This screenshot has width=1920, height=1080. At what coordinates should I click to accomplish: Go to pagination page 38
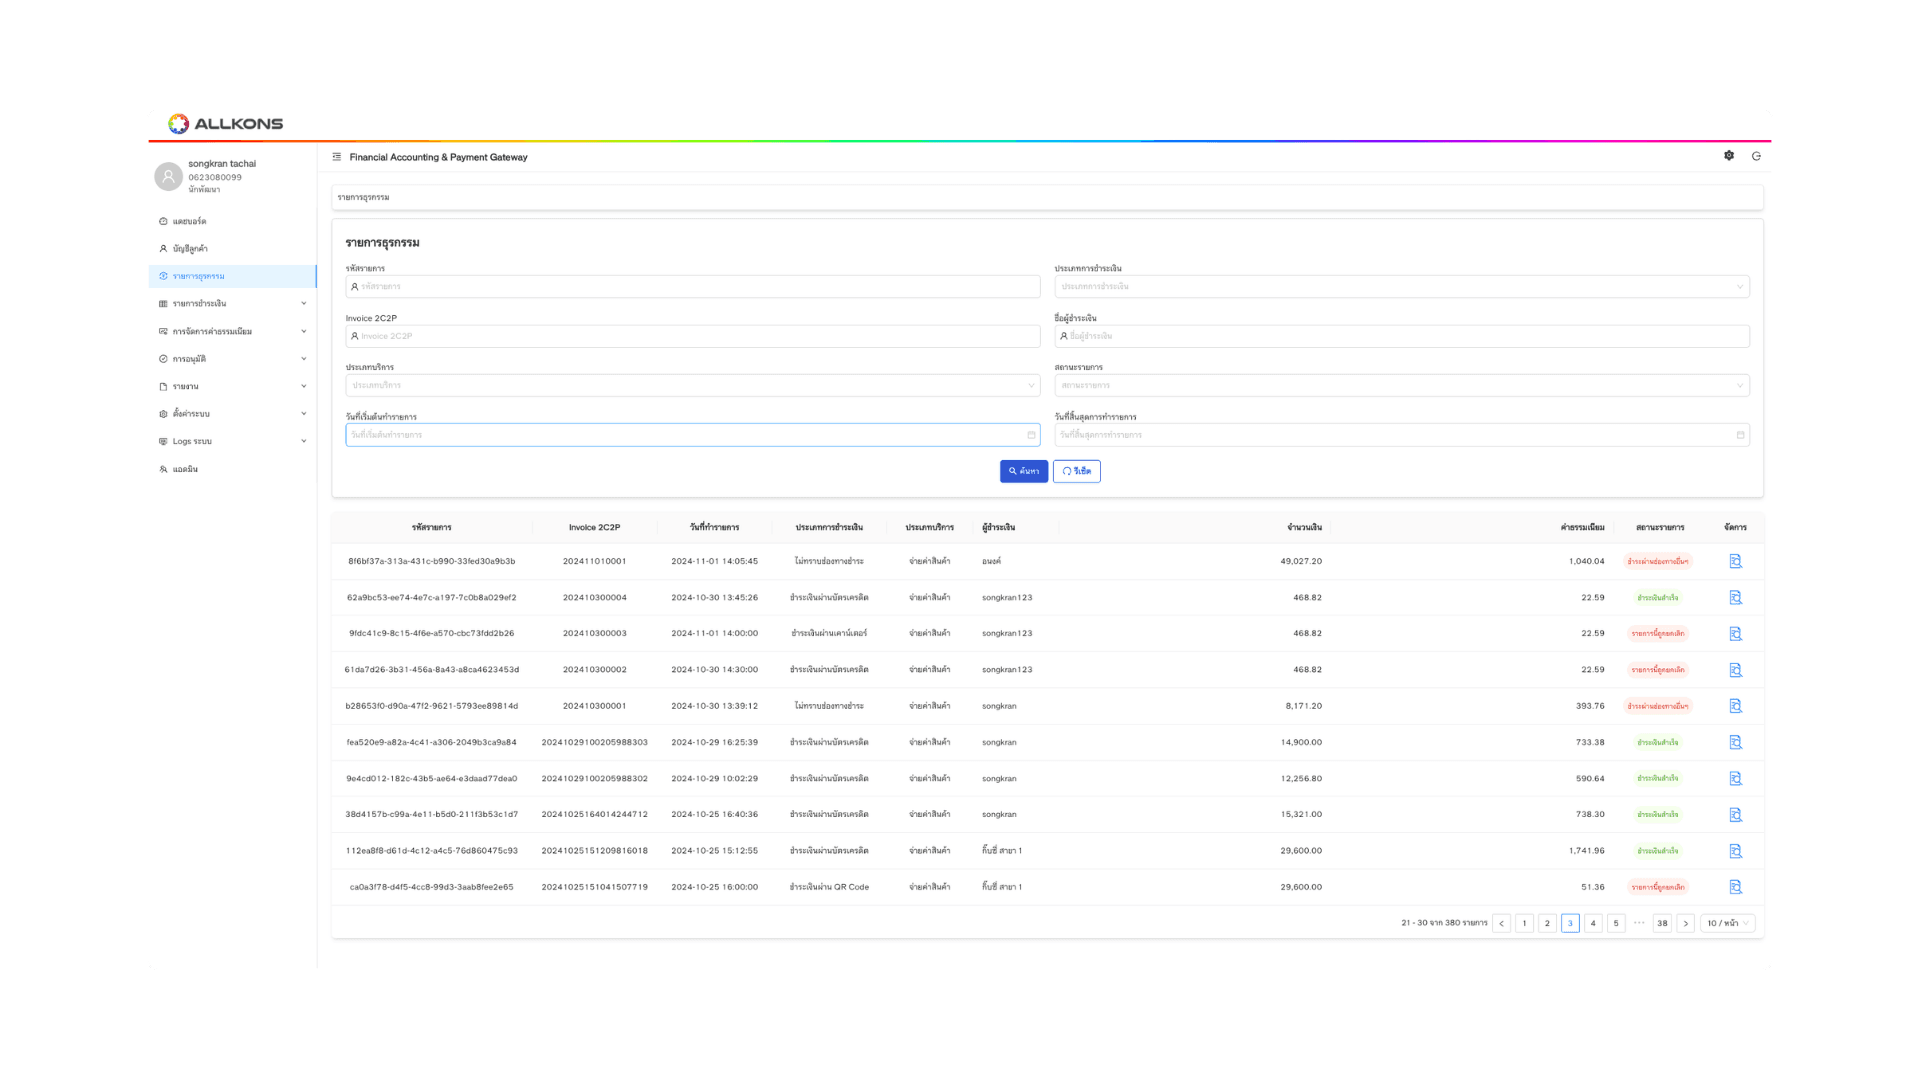[1662, 924]
